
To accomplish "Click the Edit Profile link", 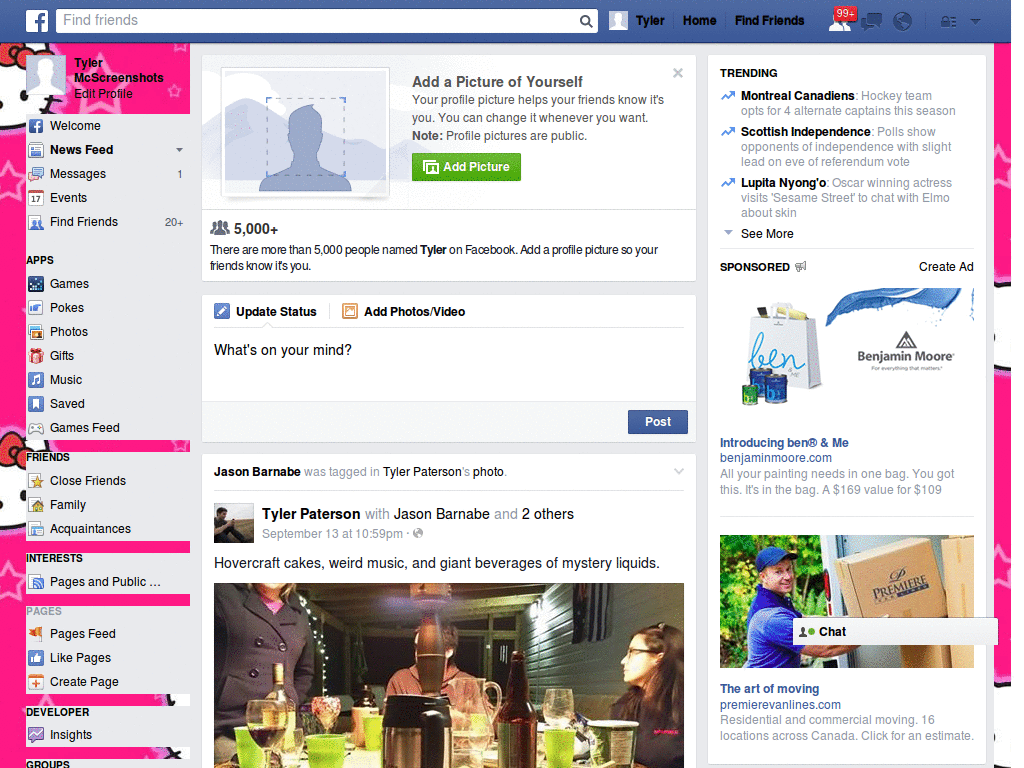I will tap(103, 93).
